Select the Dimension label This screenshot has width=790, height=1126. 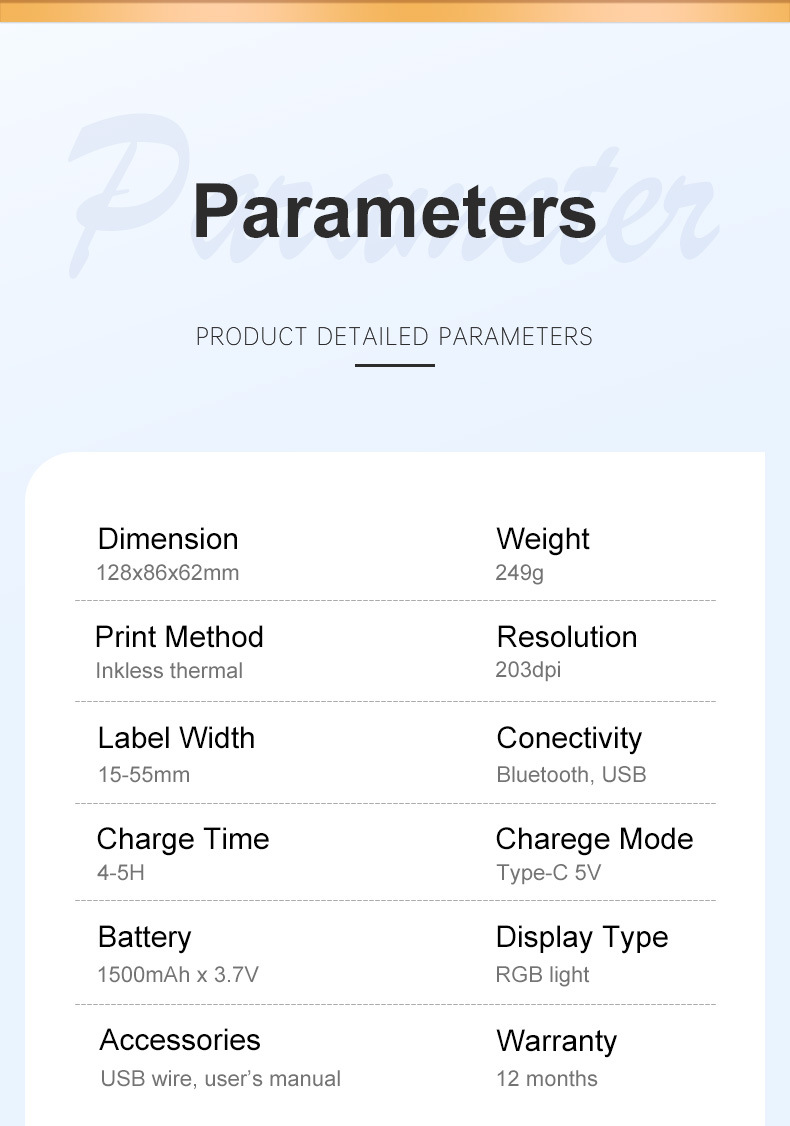pos(168,539)
